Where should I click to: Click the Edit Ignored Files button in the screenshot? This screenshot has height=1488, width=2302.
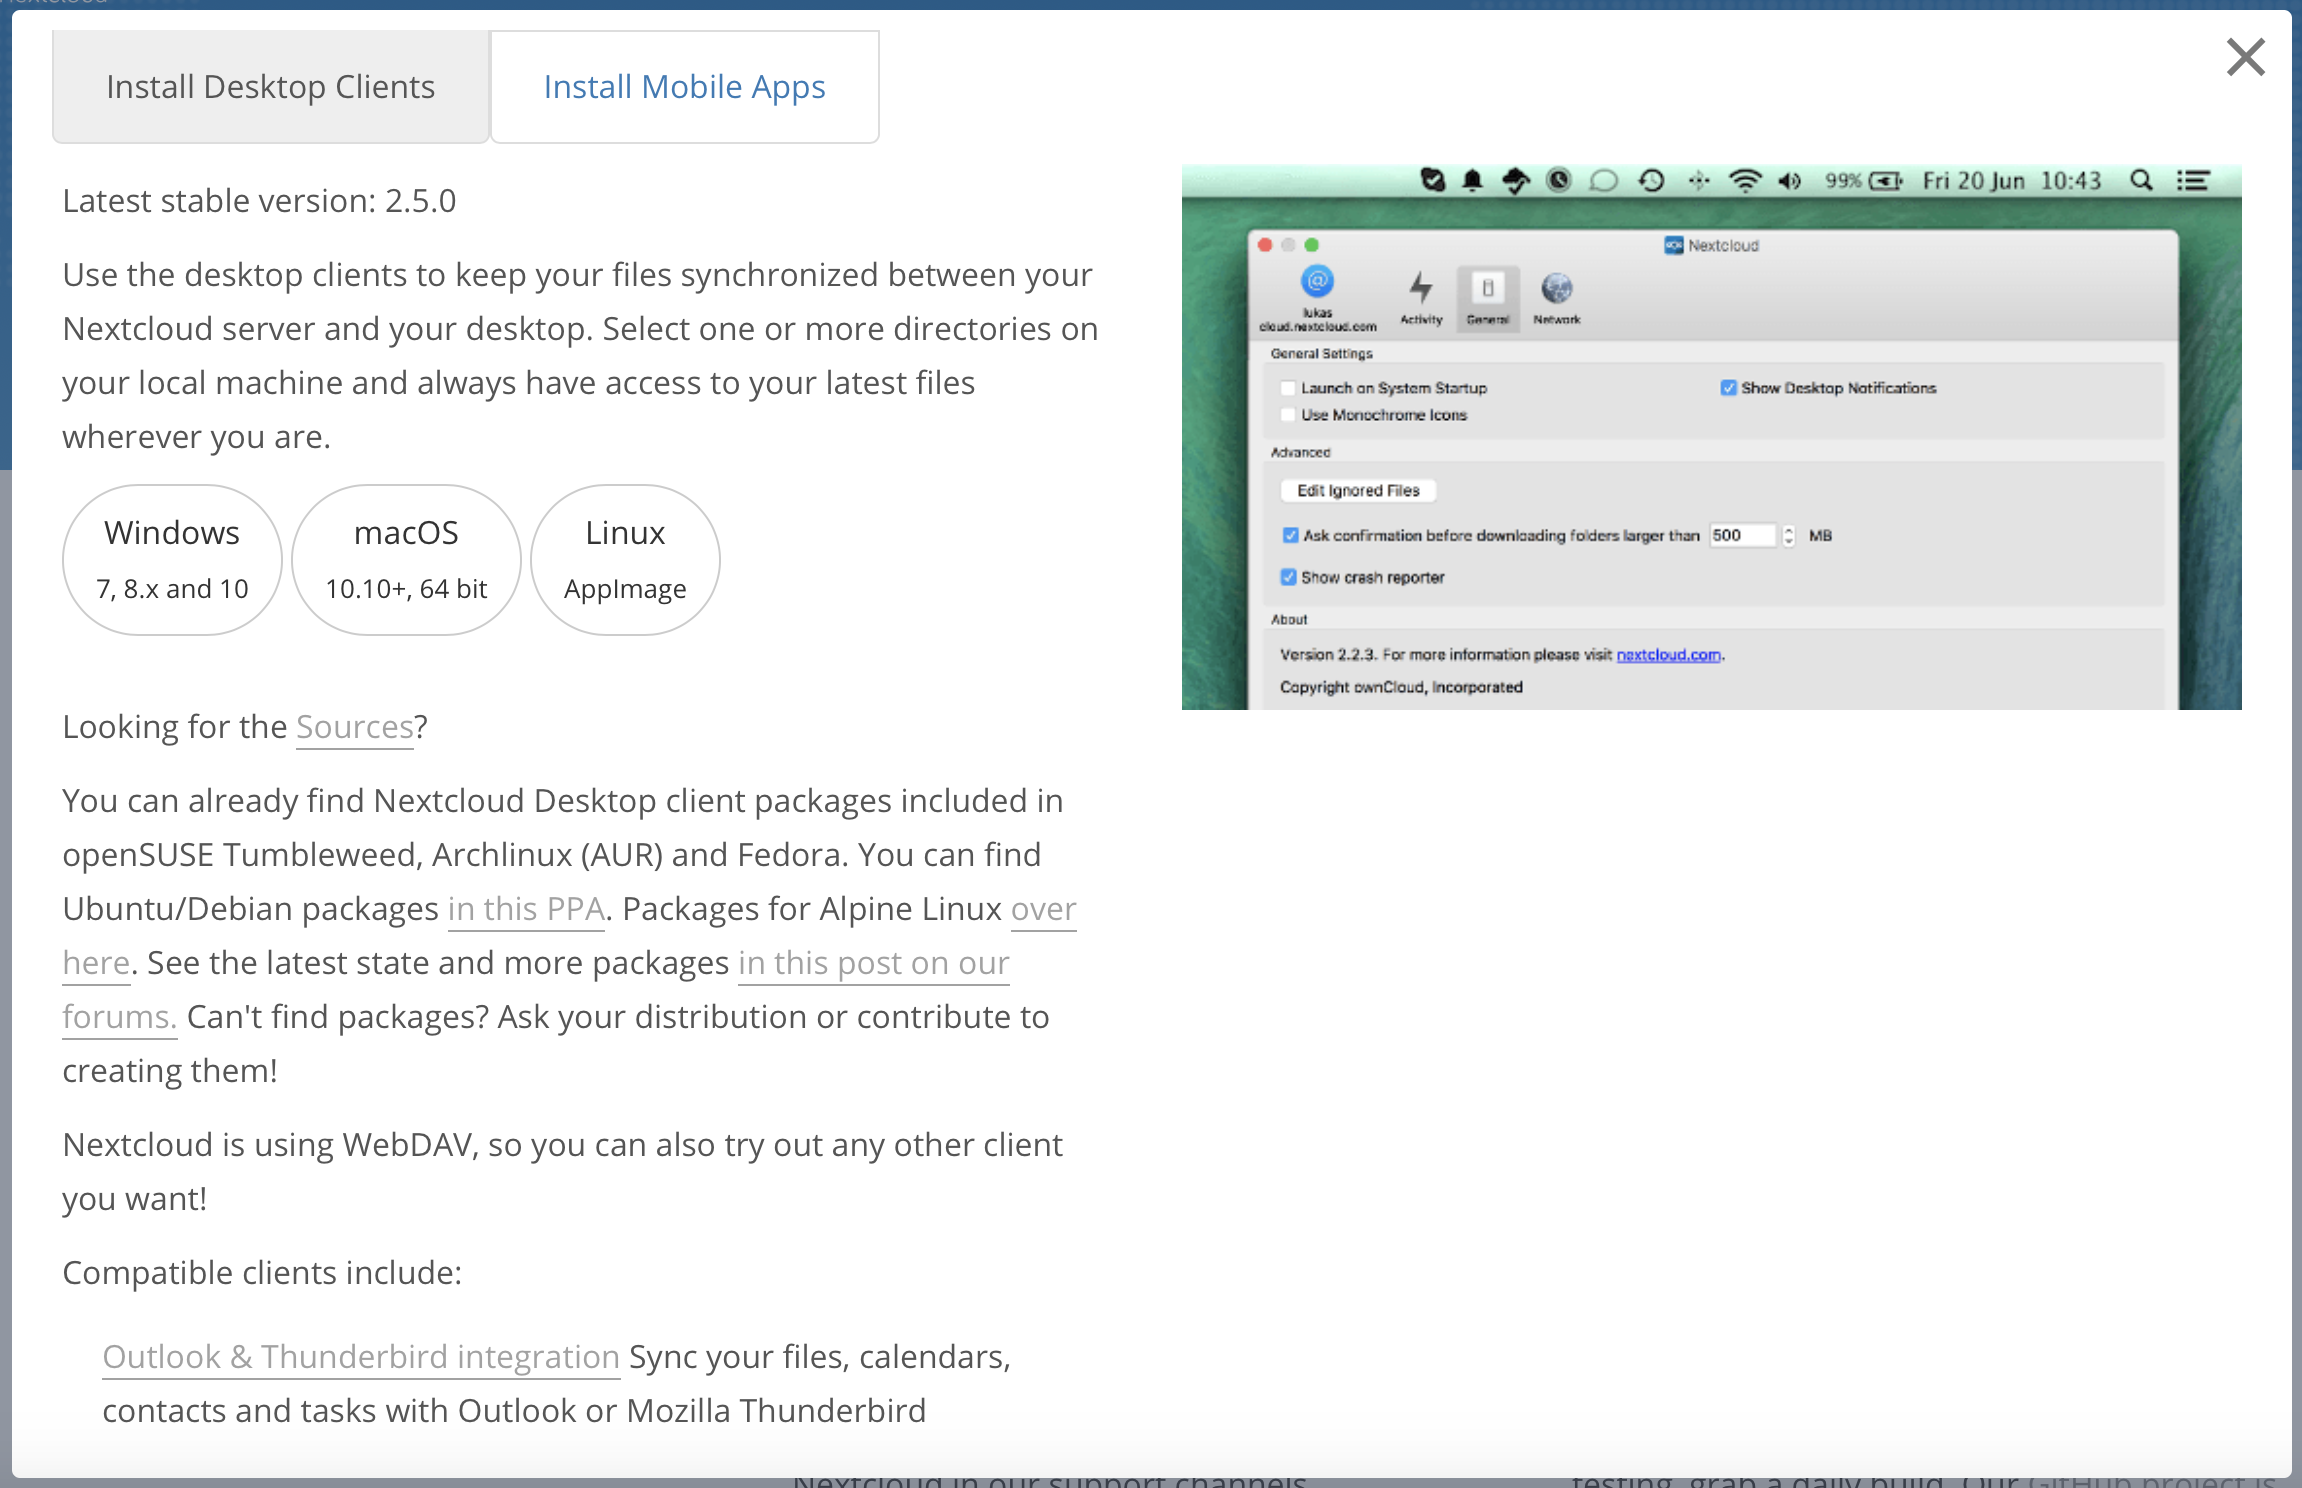[x=1358, y=491]
